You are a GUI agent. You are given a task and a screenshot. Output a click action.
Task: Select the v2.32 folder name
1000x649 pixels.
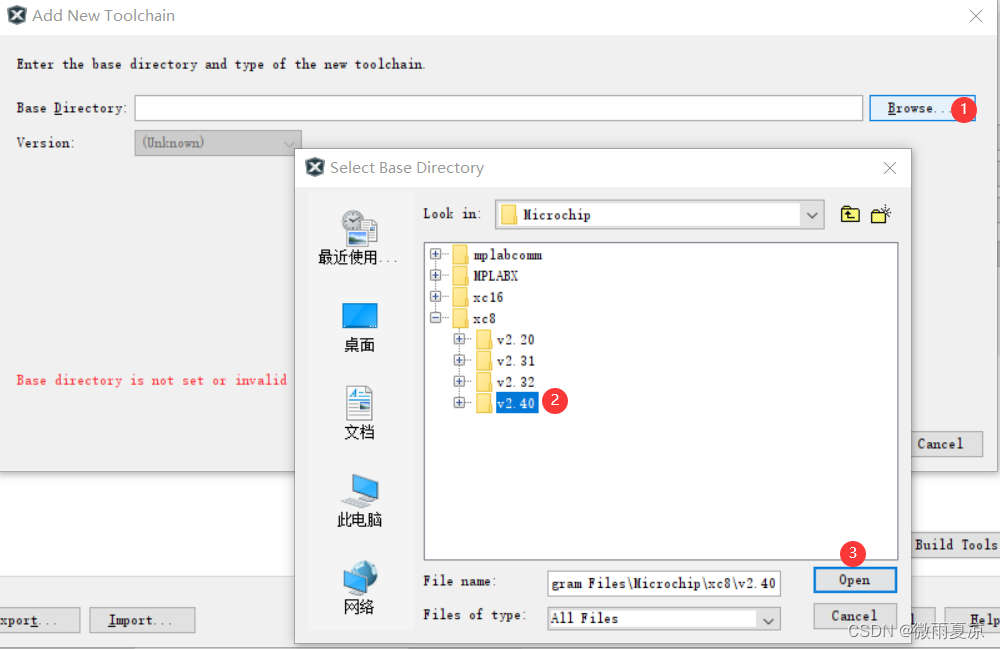click(515, 382)
